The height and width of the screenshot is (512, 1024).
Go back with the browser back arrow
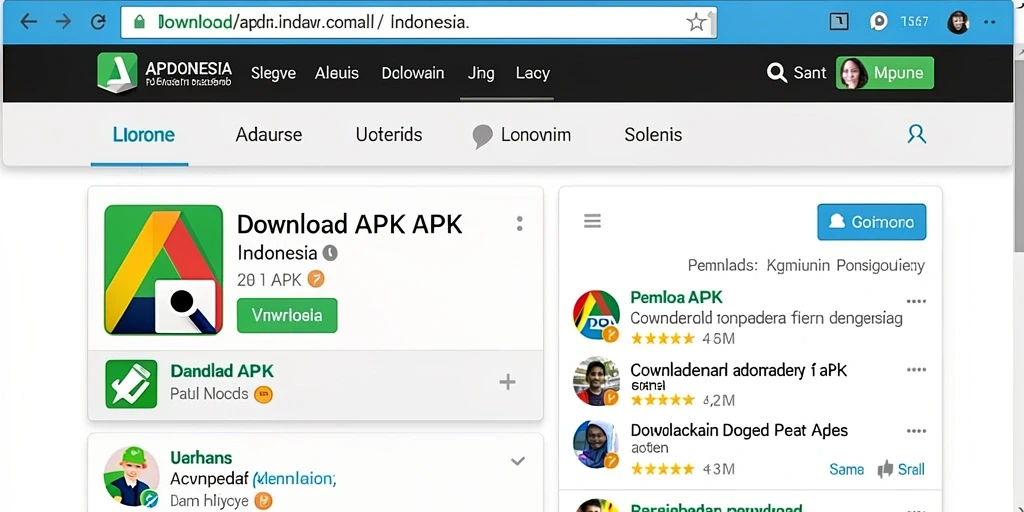click(28, 22)
